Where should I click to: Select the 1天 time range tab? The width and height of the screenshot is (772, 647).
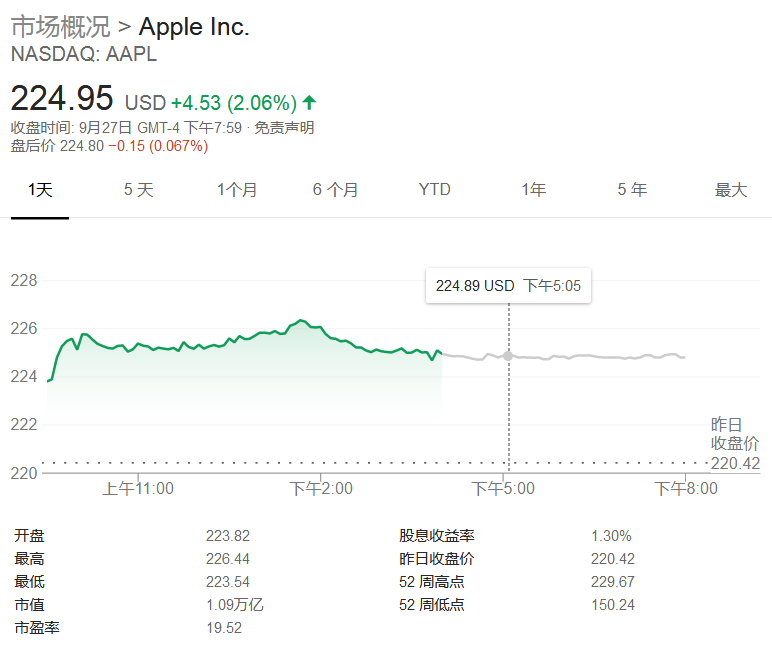click(x=40, y=190)
